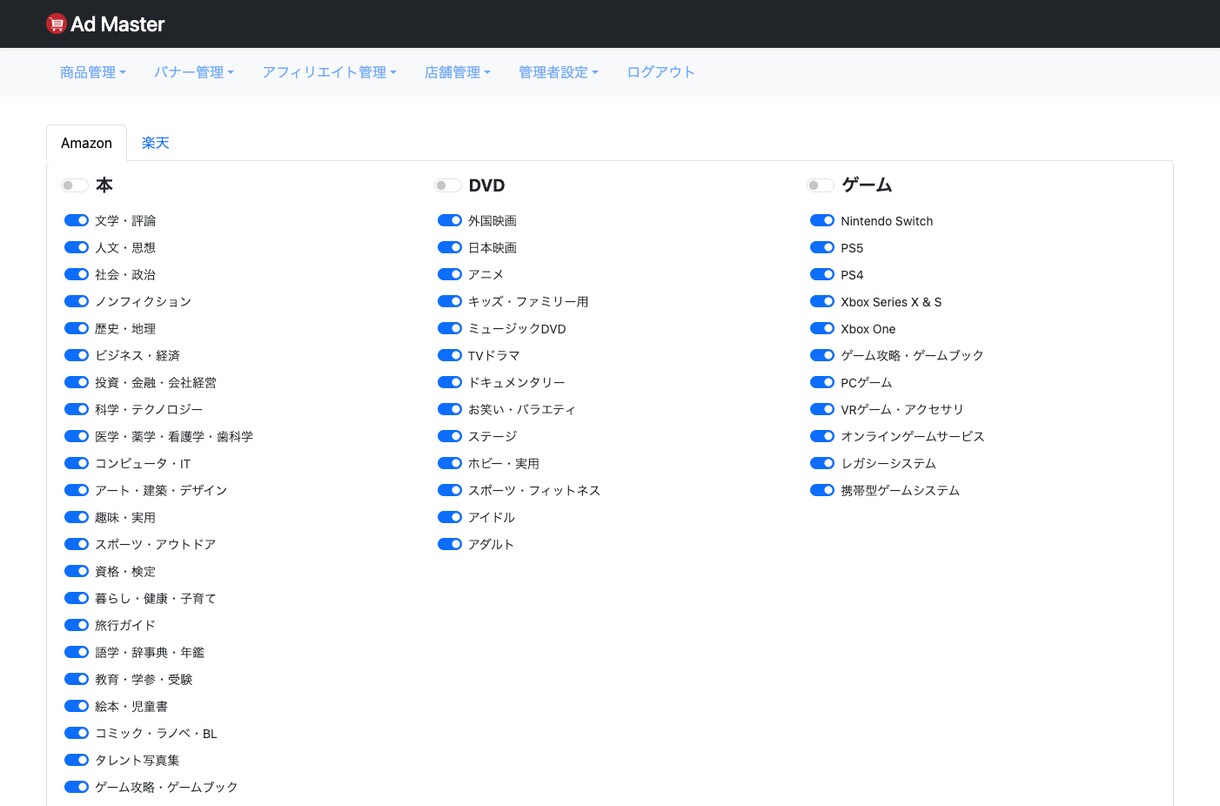Viewport: 1220px width, 806px height.
Task: Toggle the PCゲーム switch
Action: [823, 382]
